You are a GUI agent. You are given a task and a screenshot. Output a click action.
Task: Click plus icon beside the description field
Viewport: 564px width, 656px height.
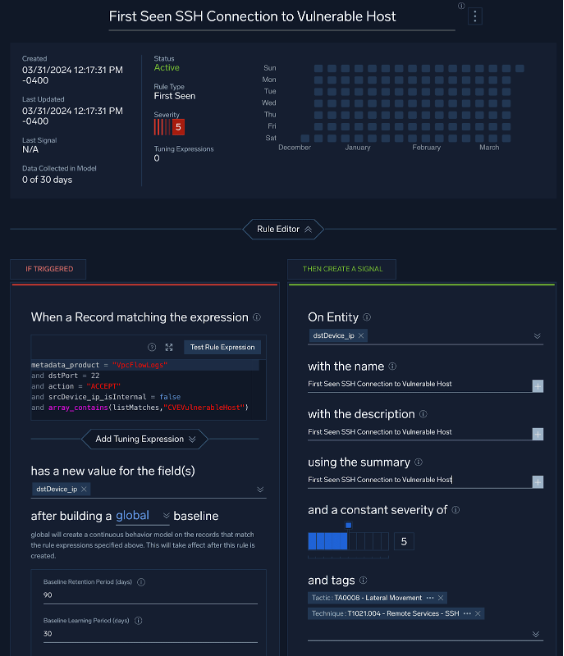(x=538, y=434)
